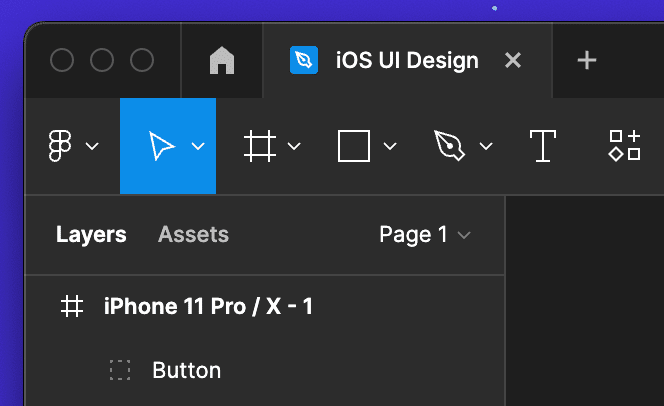This screenshot has height=406, width=664.
Task: Expand the Move tool options chevron
Action: pos(198,146)
